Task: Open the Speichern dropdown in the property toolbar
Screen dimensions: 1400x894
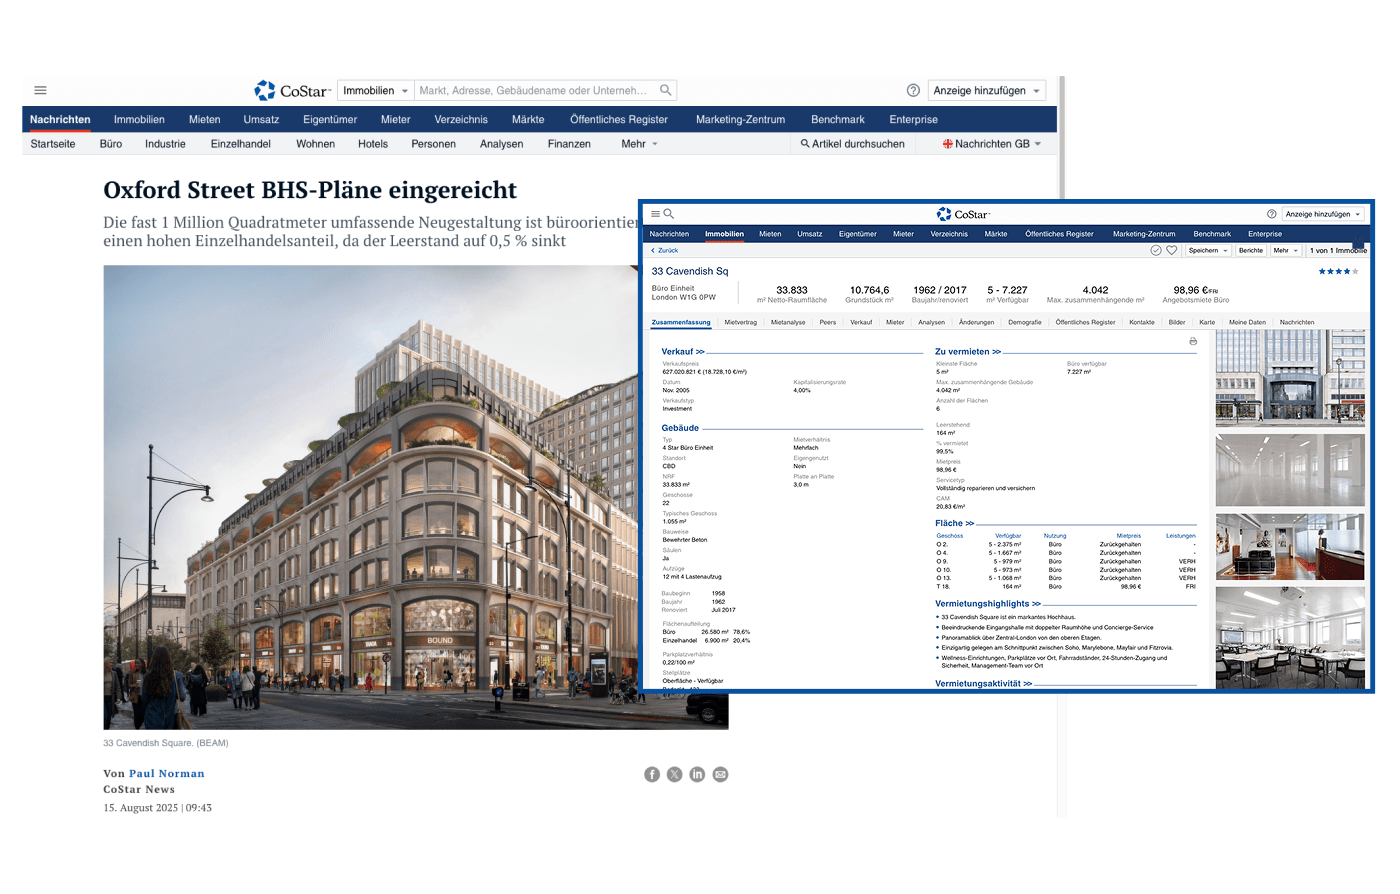Action: pos(1207,250)
